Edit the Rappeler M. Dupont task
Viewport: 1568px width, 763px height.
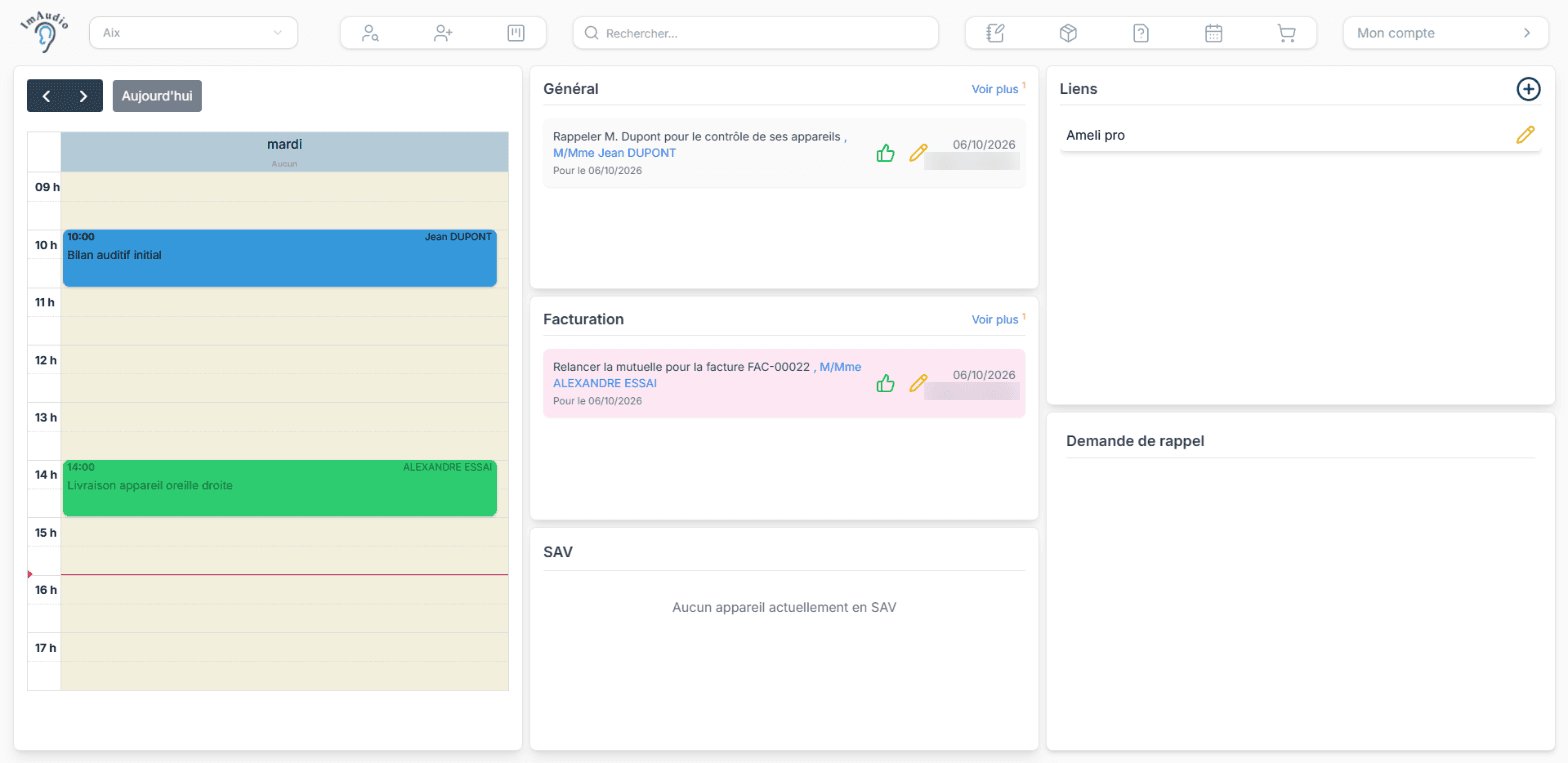tap(918, 153)
